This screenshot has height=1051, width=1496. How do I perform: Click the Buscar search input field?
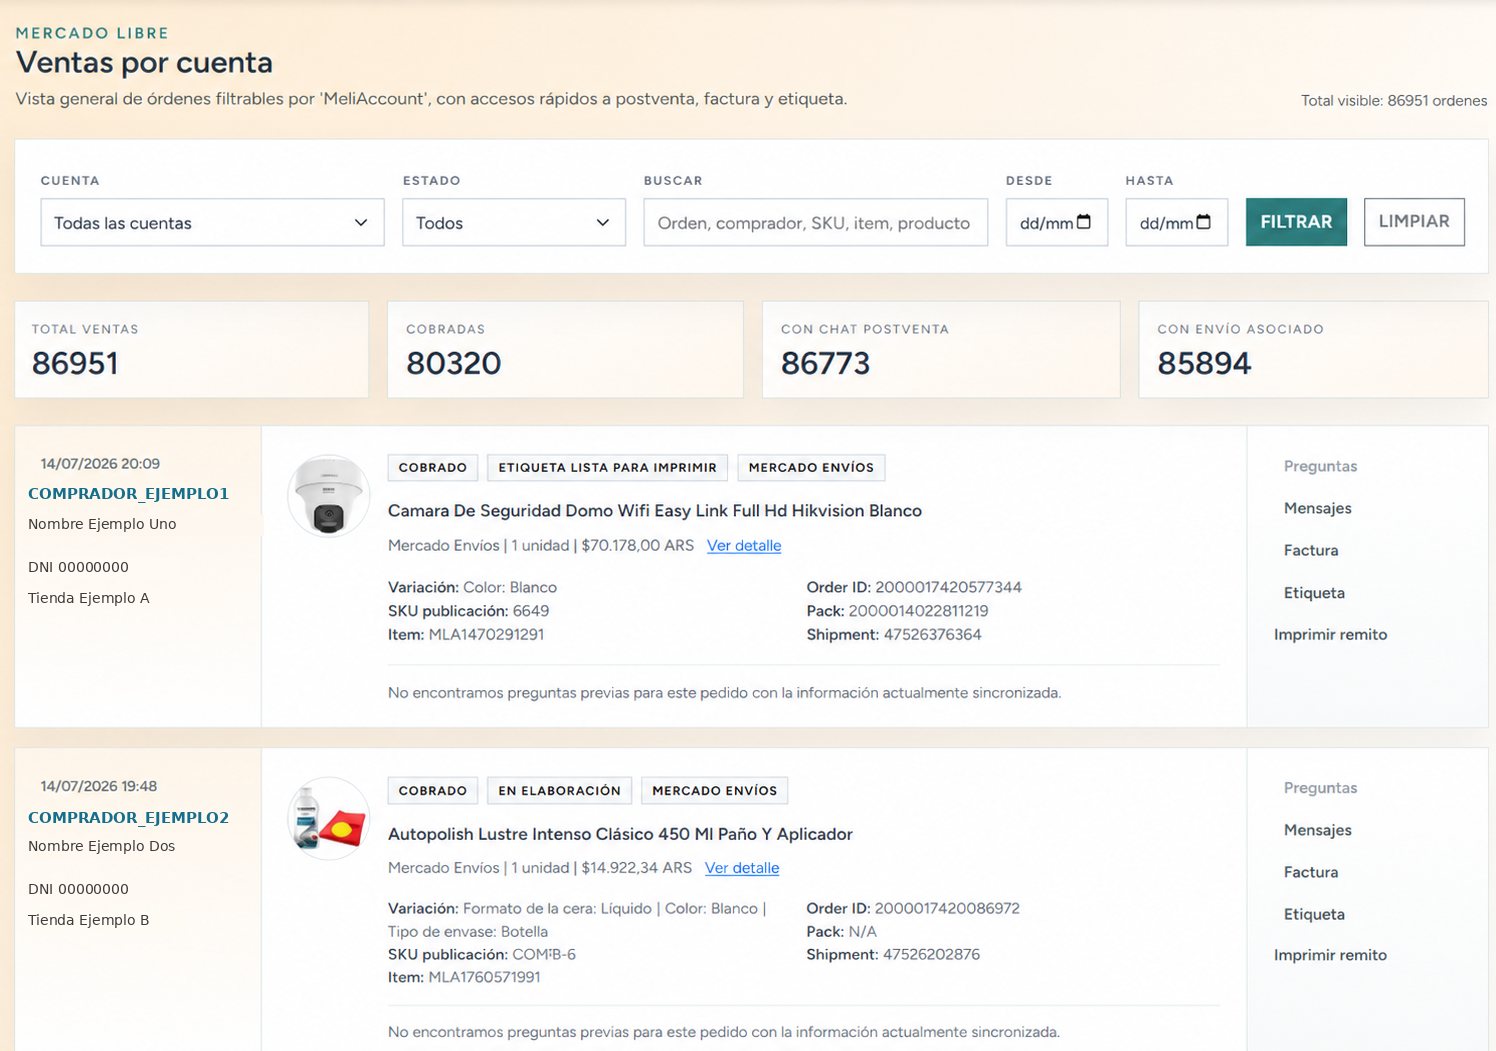click(x=815, y=222)
